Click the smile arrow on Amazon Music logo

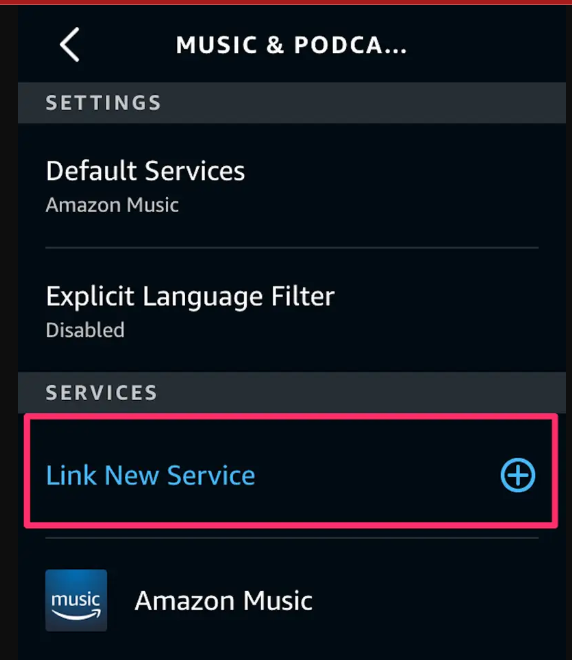point(76,615)
